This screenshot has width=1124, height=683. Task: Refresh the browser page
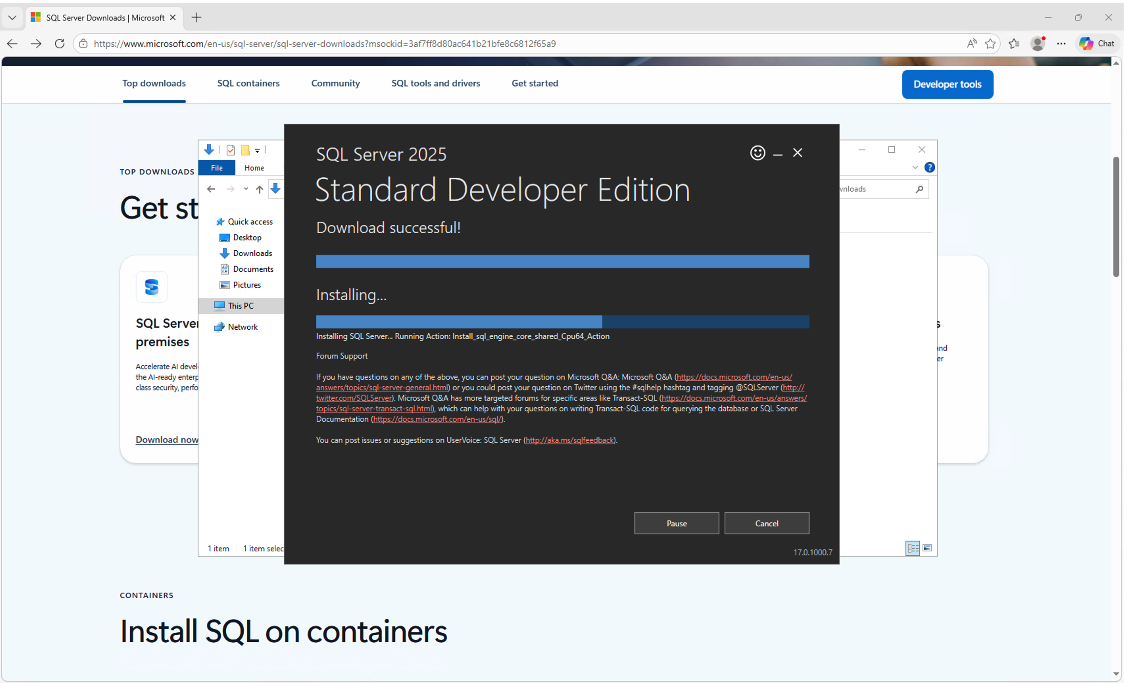[x=59, y=44]
